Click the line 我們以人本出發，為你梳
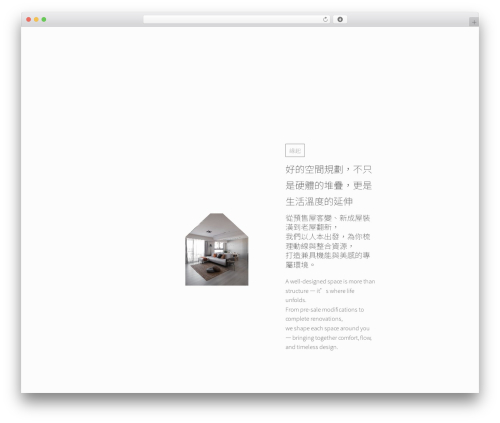Viewport: 500px width, 423px height. coord(328,237)
